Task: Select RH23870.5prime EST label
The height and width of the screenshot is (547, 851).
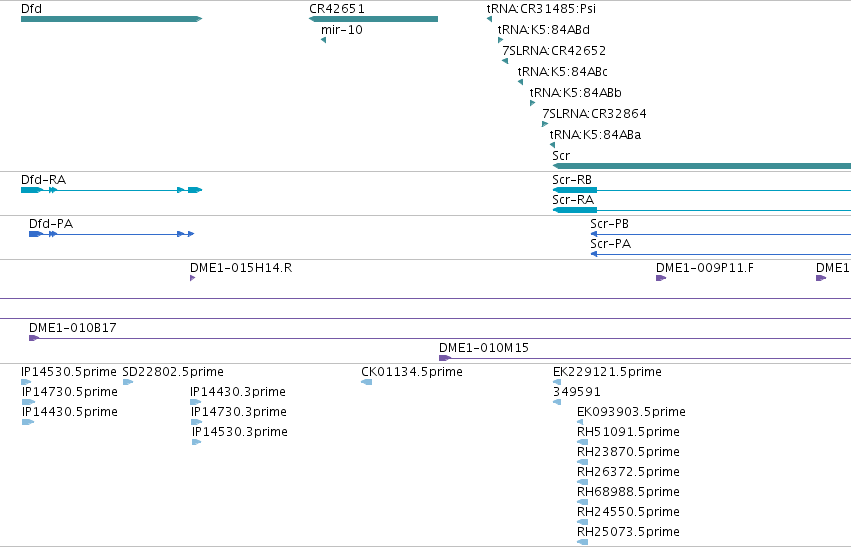Action: 628,452
